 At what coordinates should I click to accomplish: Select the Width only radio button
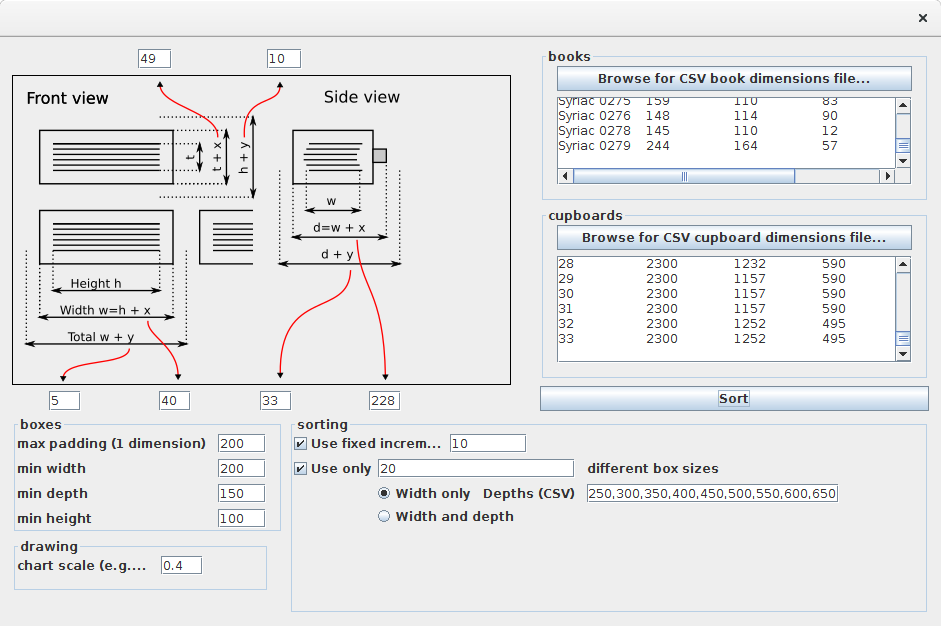tap(384, 494)
